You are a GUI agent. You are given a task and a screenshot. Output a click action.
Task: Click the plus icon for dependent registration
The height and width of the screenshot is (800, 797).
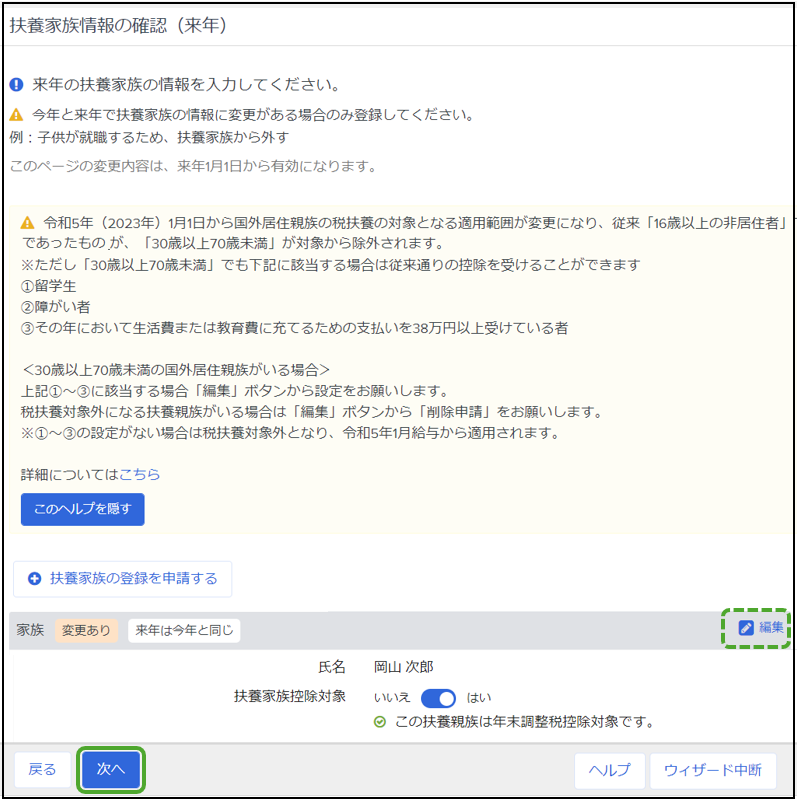click(x=34, y=579)
